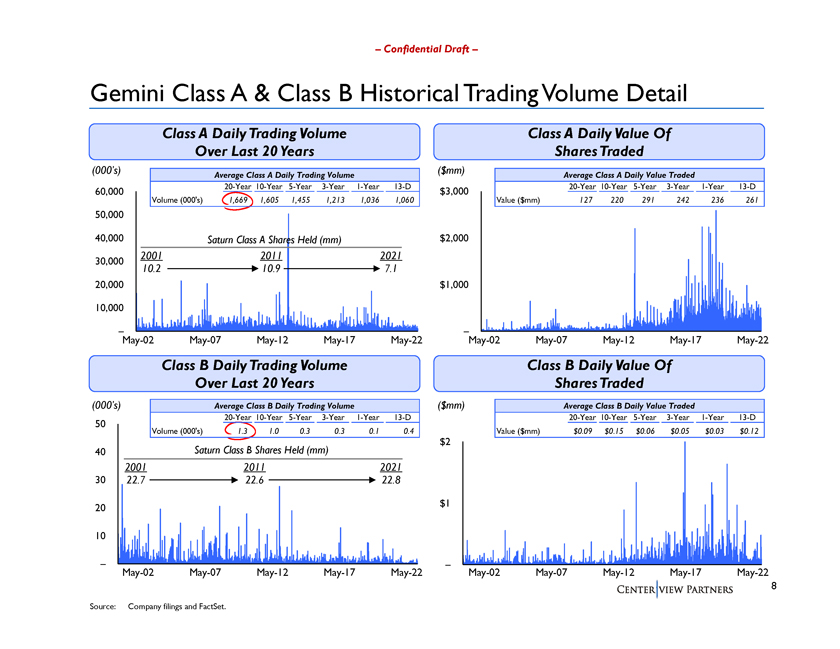Click the Class B Daily Trading Volume heading
The image size is (840, 649).
click(254, 374)
